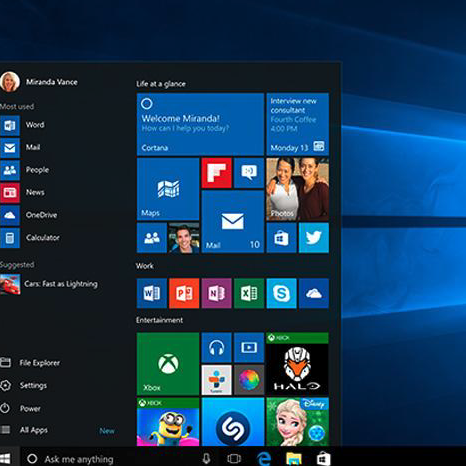This screenshot has height=466, width=466.
Task: Open the Xbox tile
Action: tap(168, 364)
